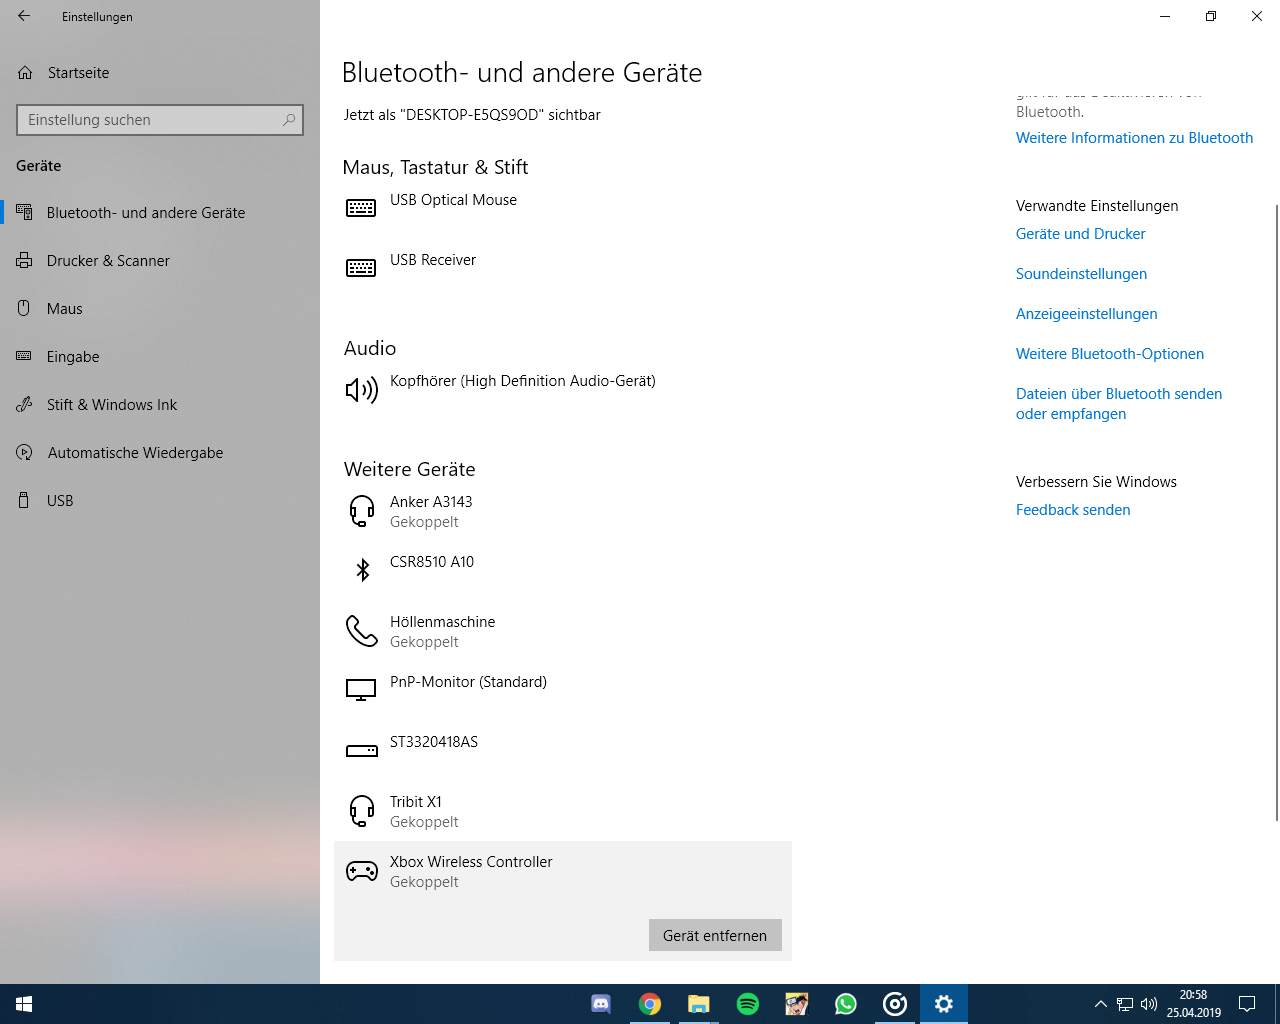
Task: Open Startseite home icon
Action: point(25,73)
